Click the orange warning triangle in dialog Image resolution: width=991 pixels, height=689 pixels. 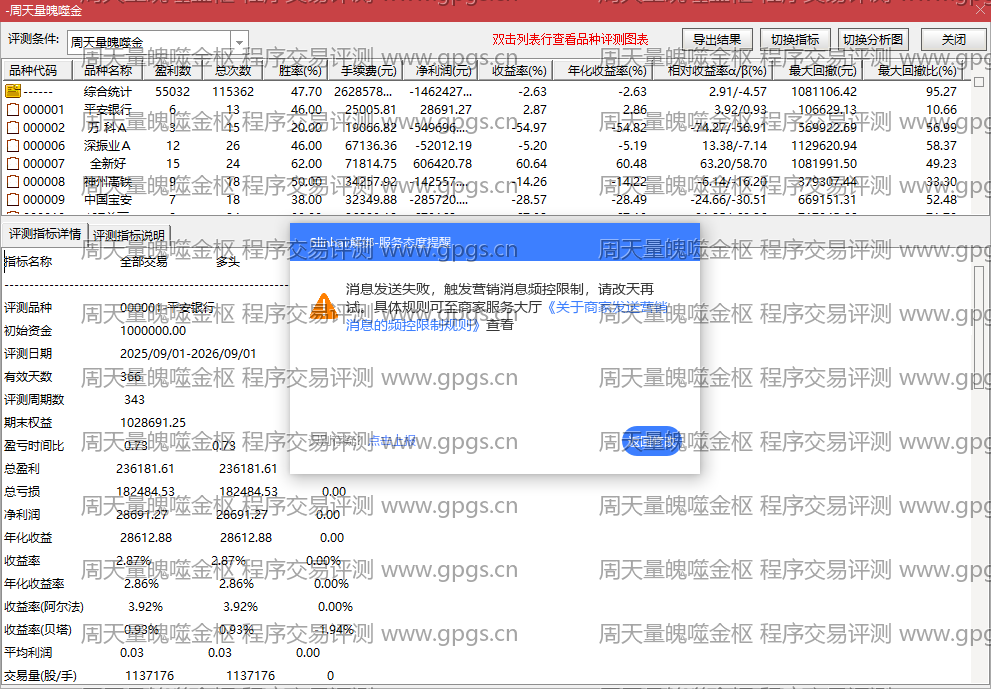point(324,306)
